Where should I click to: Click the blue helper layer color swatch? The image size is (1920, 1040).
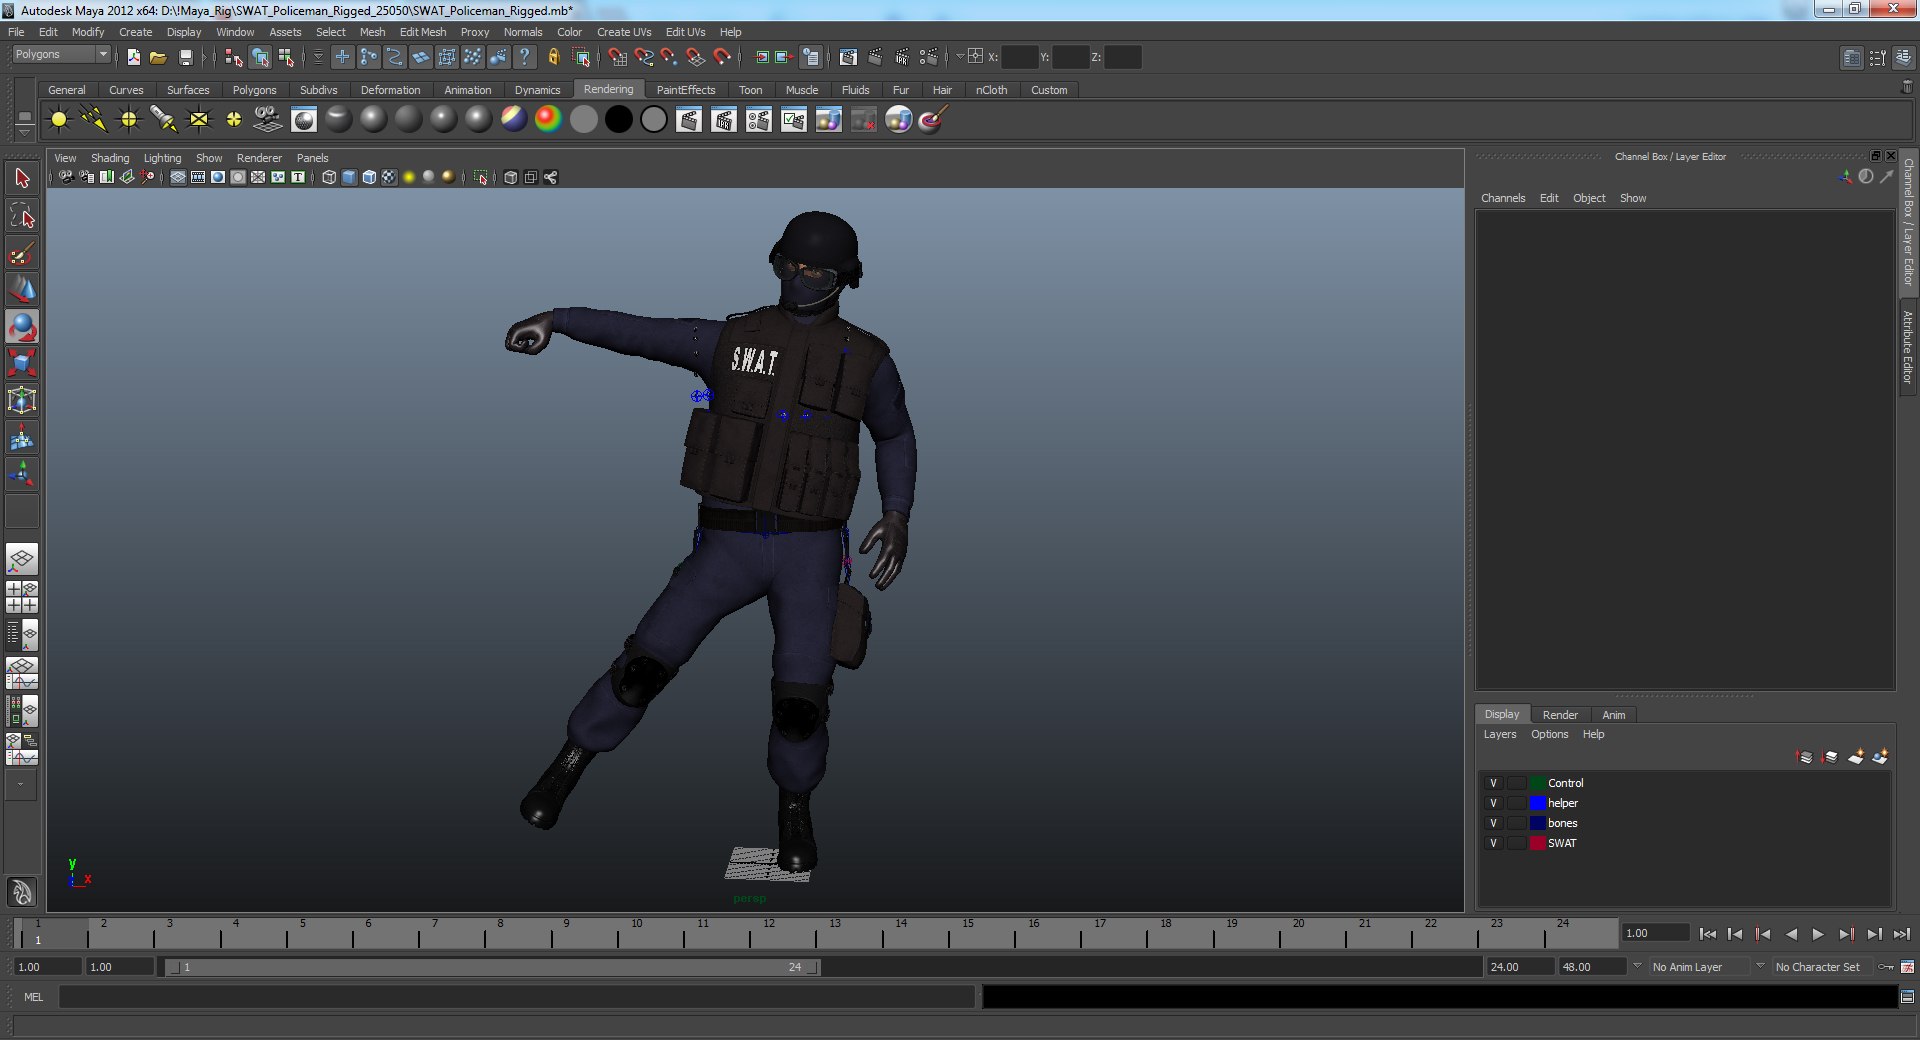[1538, 803]
